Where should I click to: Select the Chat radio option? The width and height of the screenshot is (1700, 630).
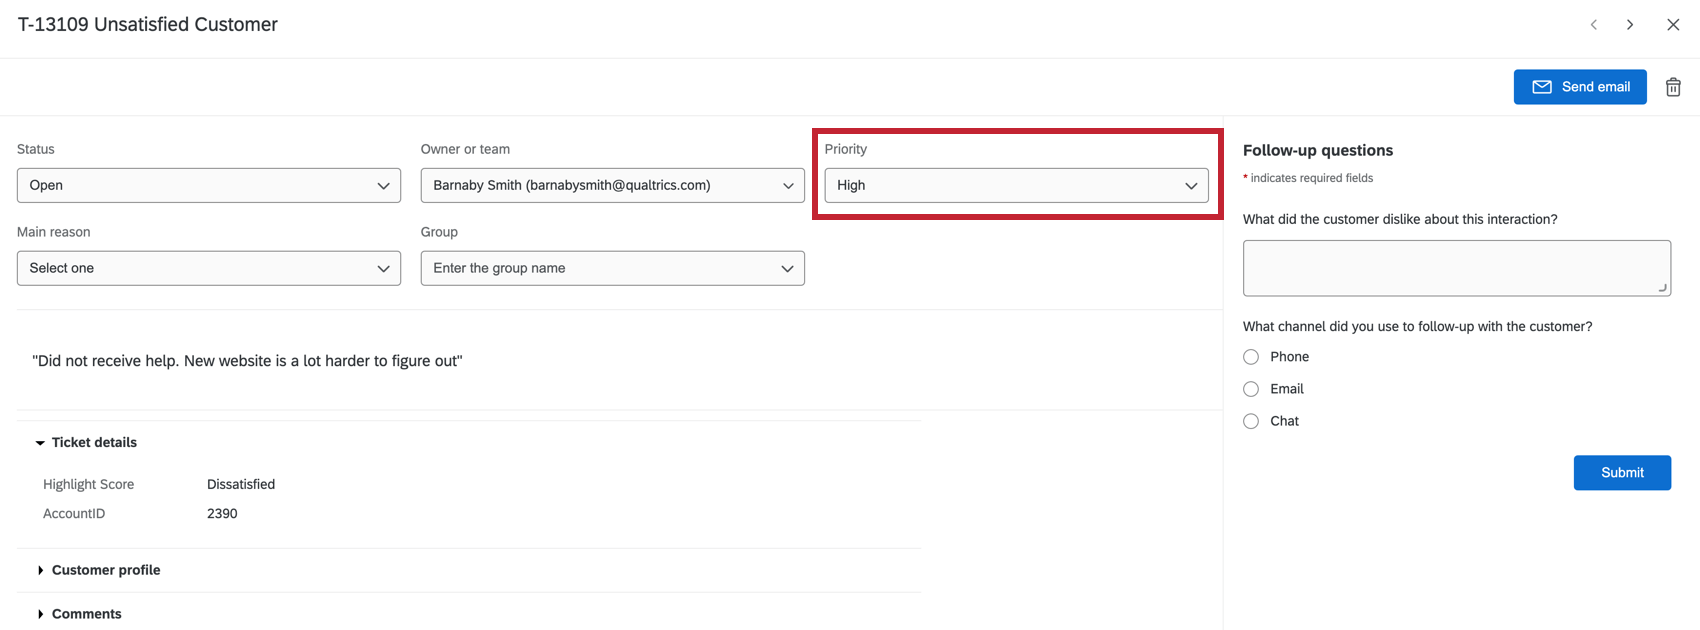coord(1251,421)
